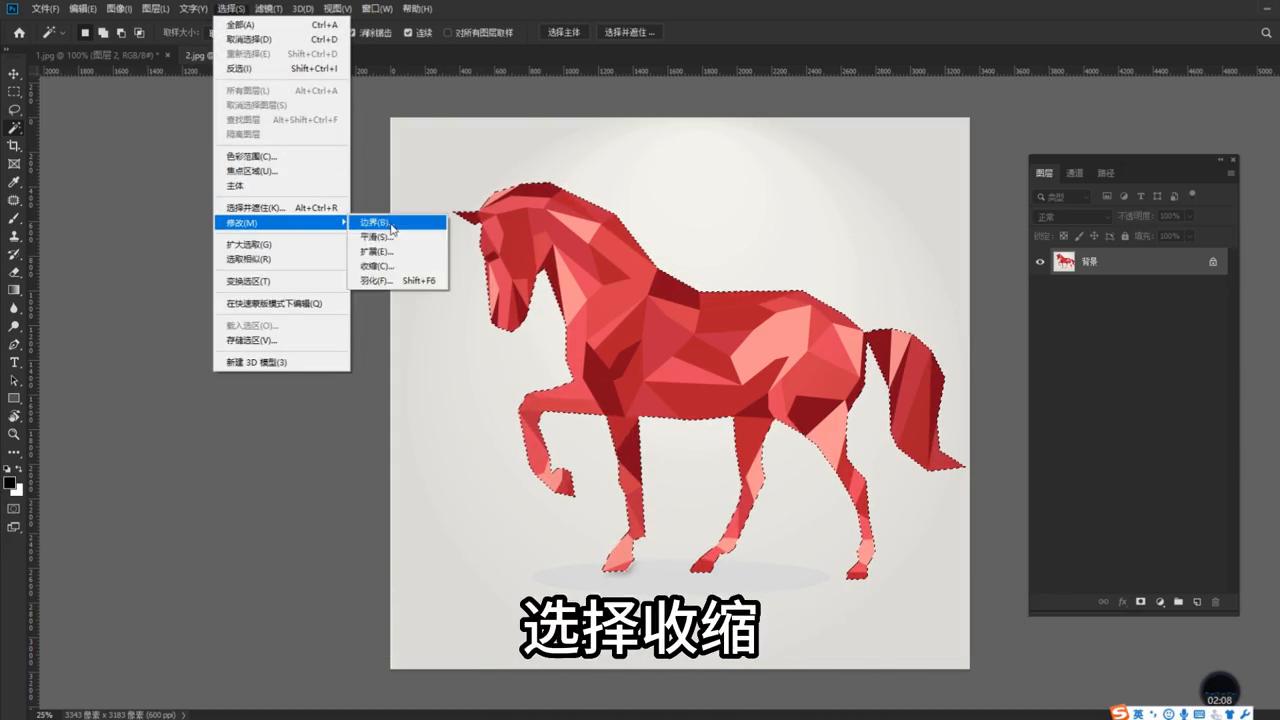This screenshot has height=720, width=1280.
Task: Click the Intersect with Selection mode icon
Action: point(138,32)
